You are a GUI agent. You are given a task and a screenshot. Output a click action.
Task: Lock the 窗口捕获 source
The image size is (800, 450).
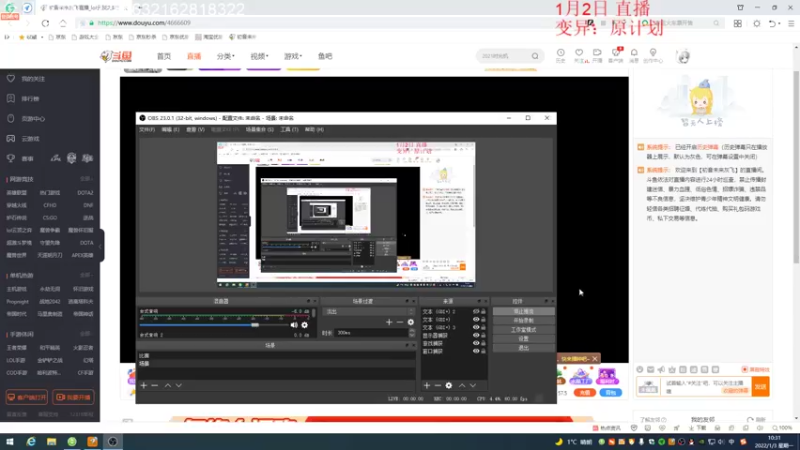[484, 352]
